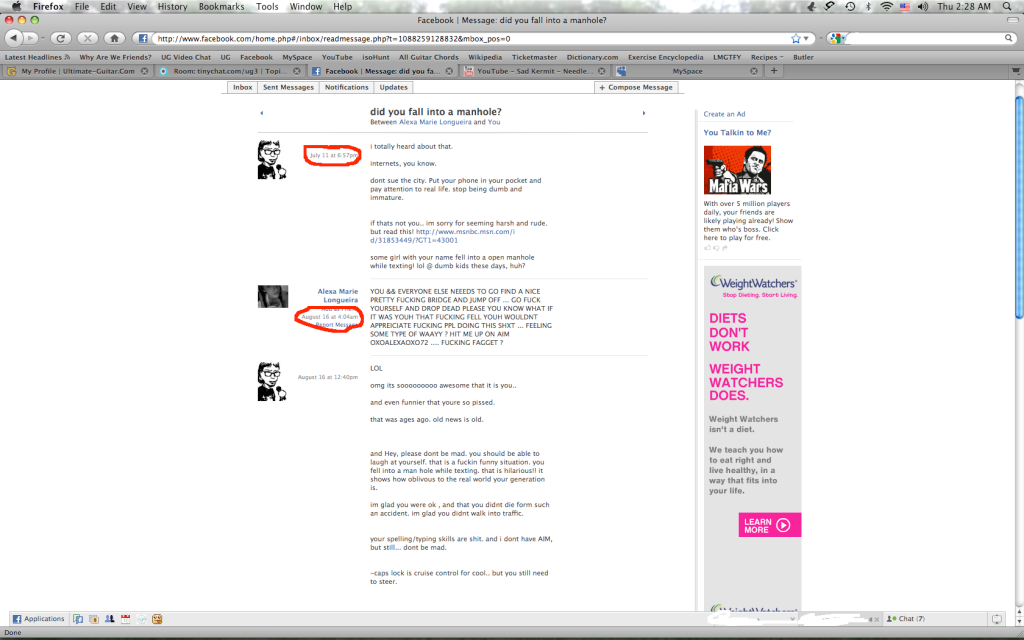Click the stop loading X button
This screenshot has height=640, width=1024.
(x=88, y=39)
